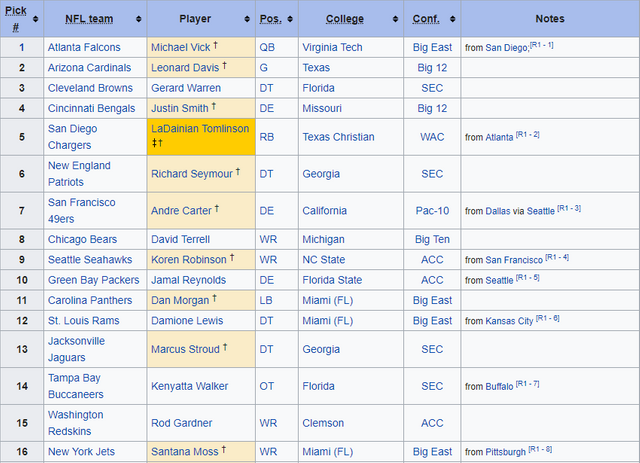This screenshot has height=463, width=640.
Task: Open LaDainian Tomlinson player page
Action: 200,129
